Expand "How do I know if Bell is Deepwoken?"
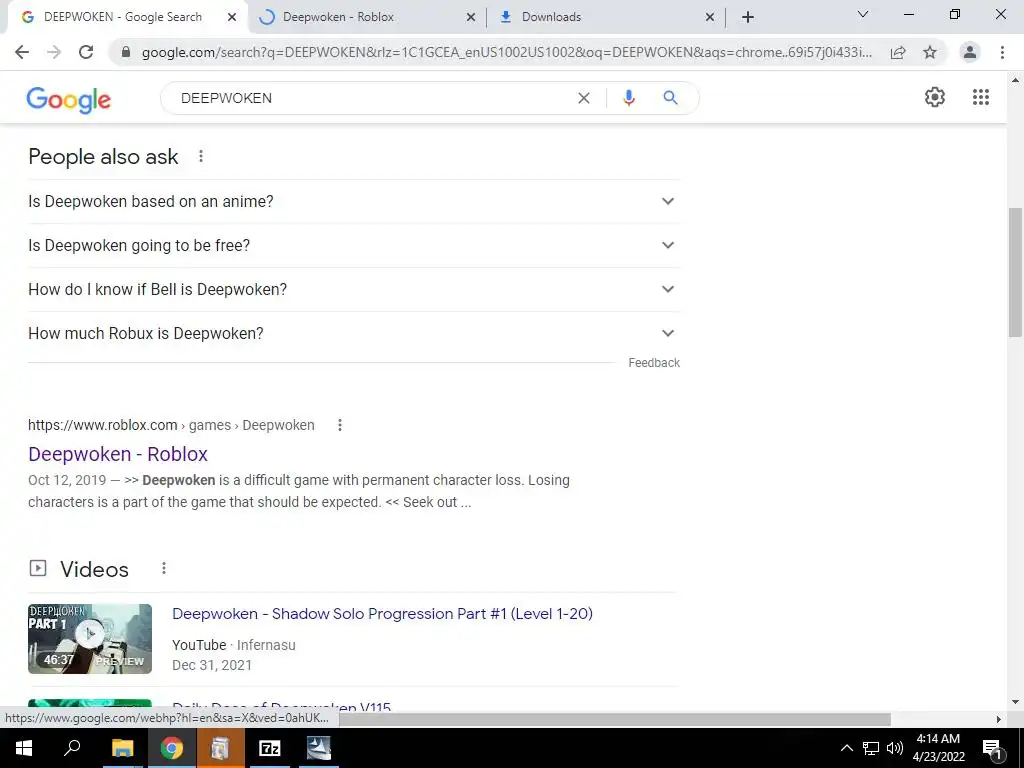 tap(354, 289)
